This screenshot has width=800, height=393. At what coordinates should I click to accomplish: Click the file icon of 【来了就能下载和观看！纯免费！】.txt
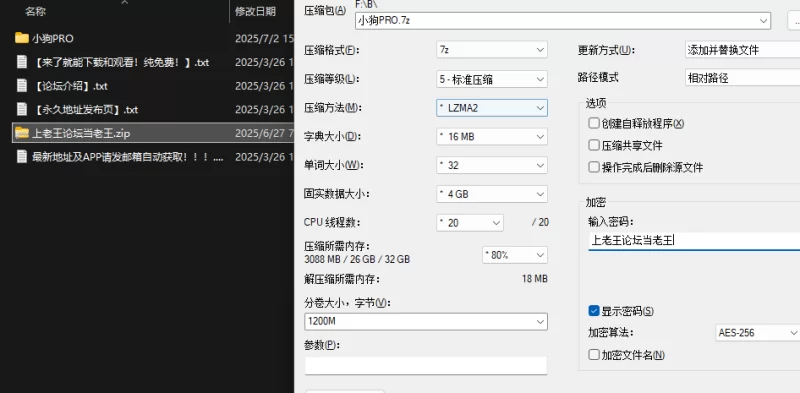[x=21, y=62]
